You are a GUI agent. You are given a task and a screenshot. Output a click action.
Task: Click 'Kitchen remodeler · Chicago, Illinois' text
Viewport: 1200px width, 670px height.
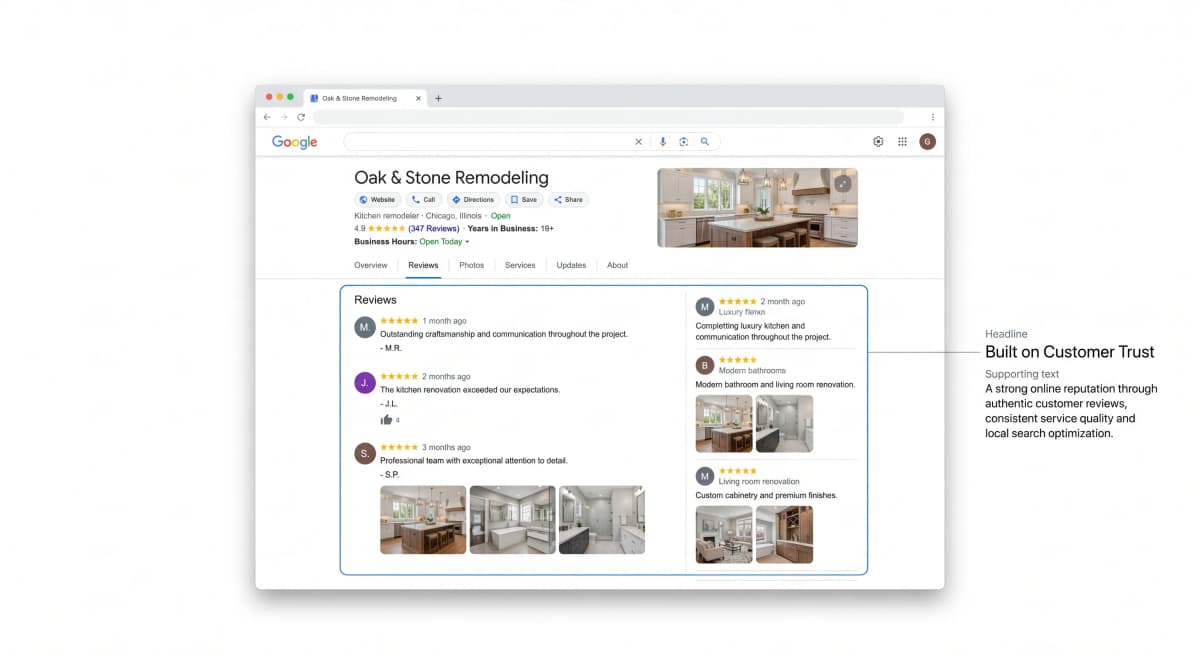point(418,216)
